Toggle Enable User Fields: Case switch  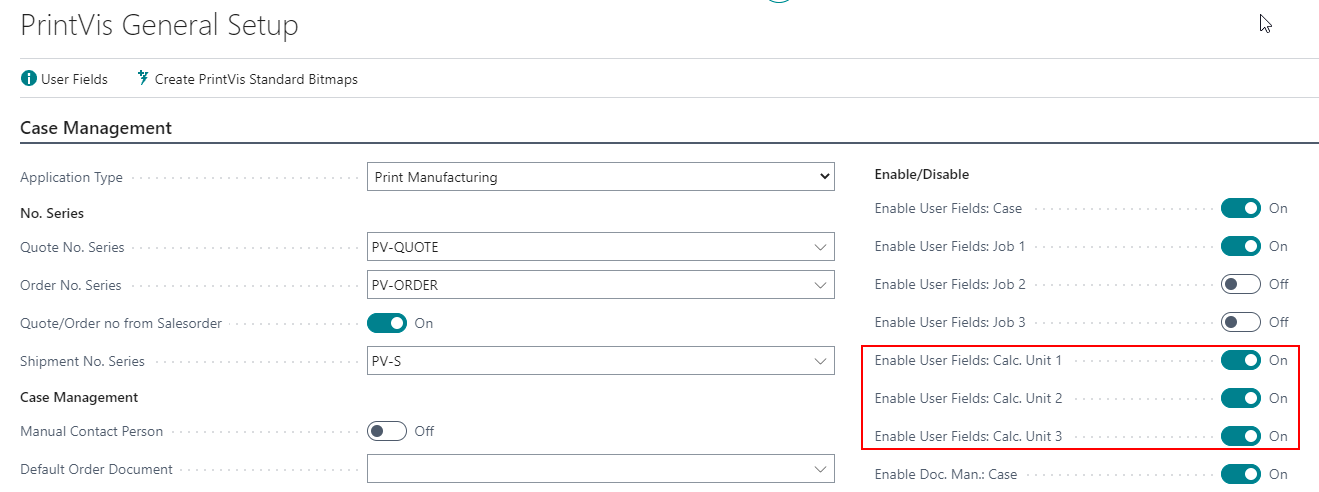pos(1241,208)
